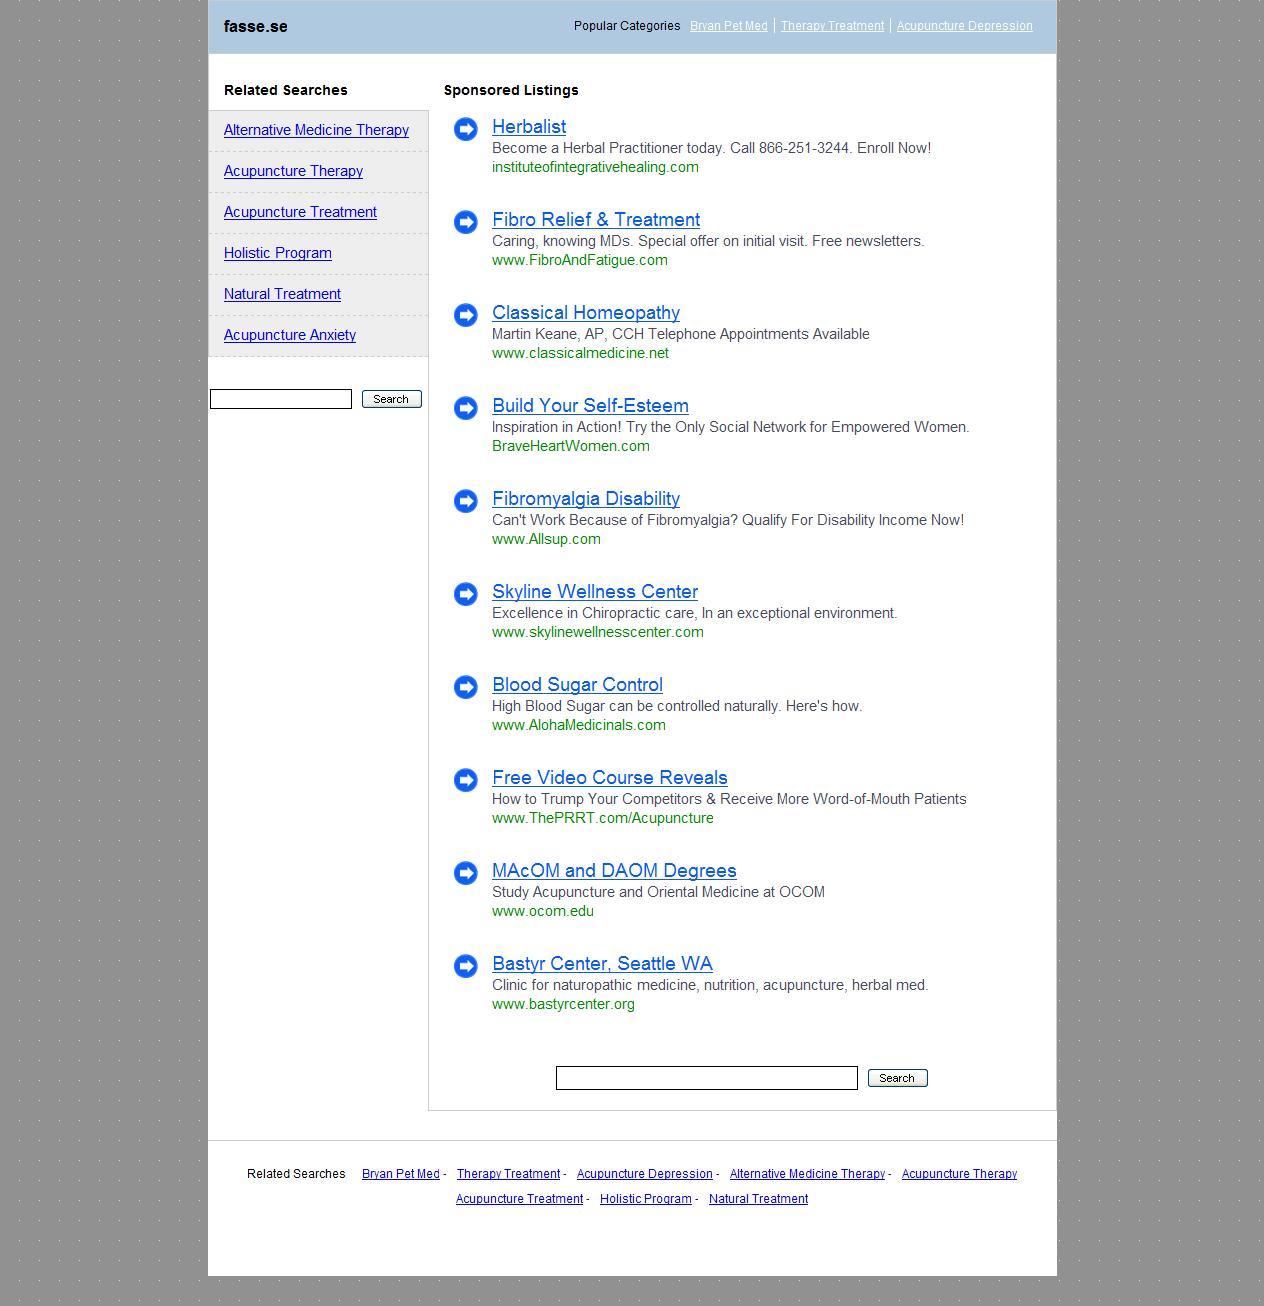Image resolution: width=1264 pixels, height=1306 pixels.
Task: Click the Martin Keane, AP, CCH description
Action: tap(681, 334)
